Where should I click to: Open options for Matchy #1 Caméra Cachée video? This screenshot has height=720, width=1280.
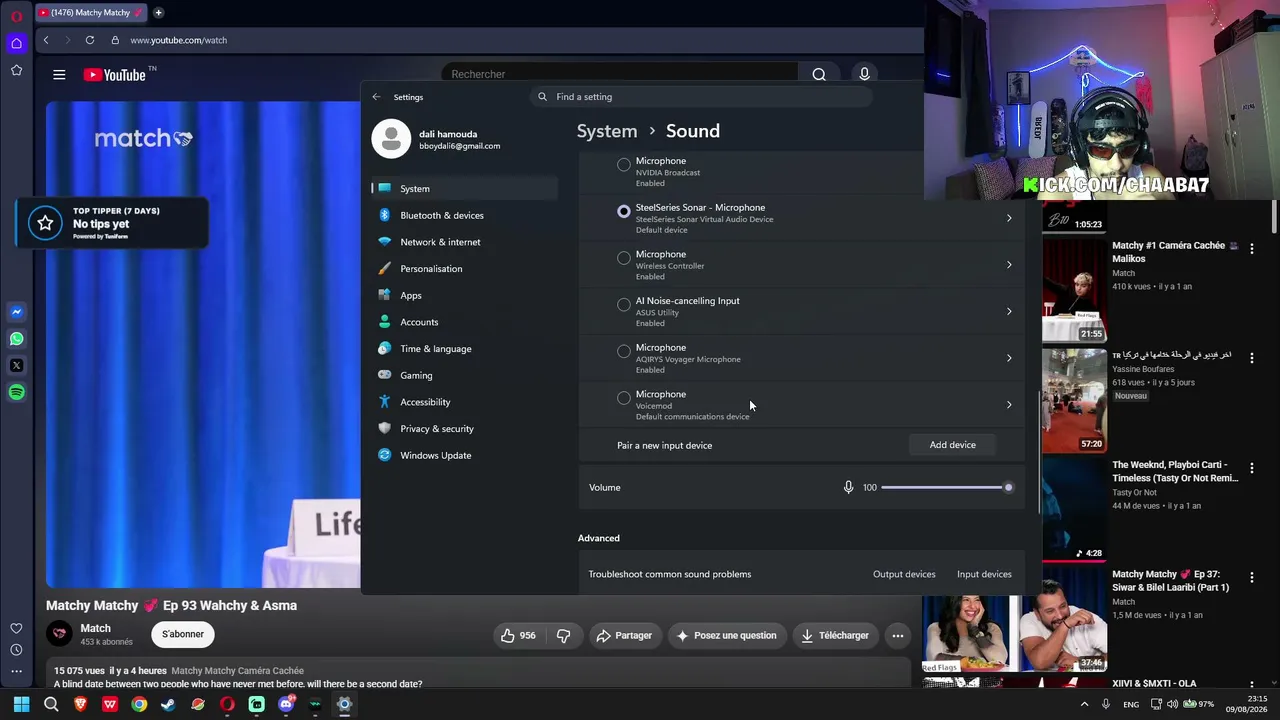click(x=1251, y=248)
